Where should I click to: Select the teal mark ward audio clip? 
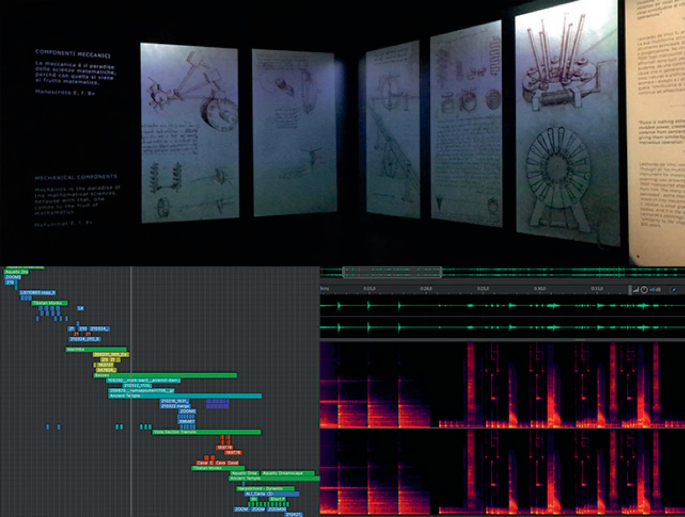click(x=143, y=380)
